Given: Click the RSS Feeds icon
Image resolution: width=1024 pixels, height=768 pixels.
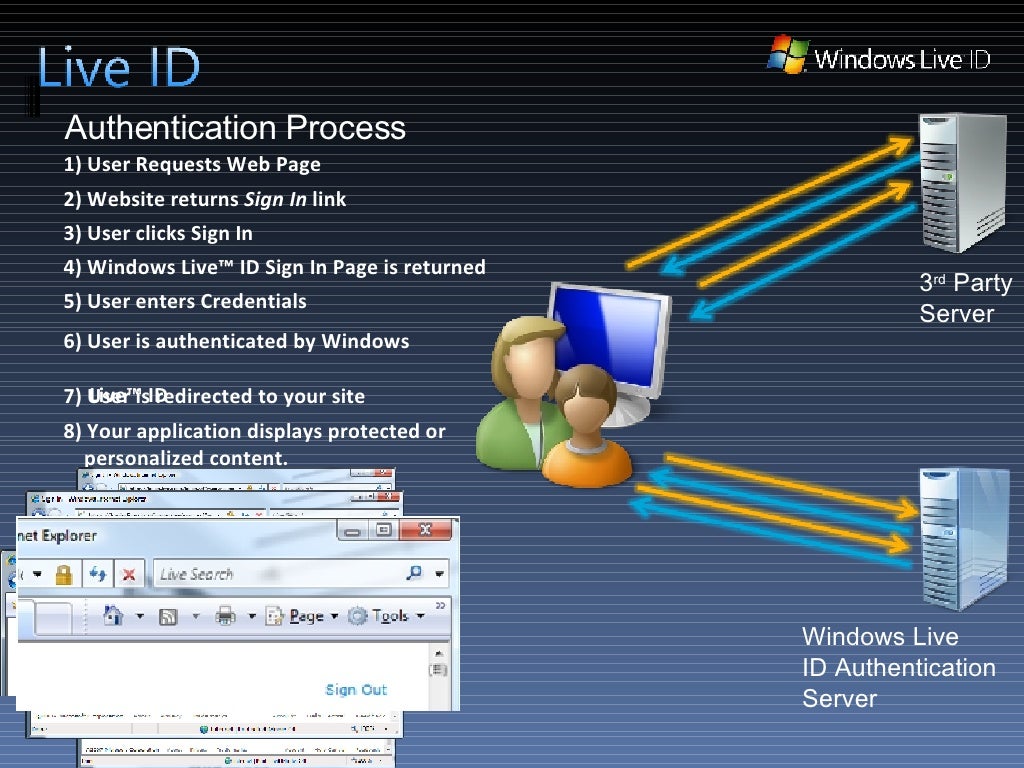Looking at the screenshot, I should [168, 616].
